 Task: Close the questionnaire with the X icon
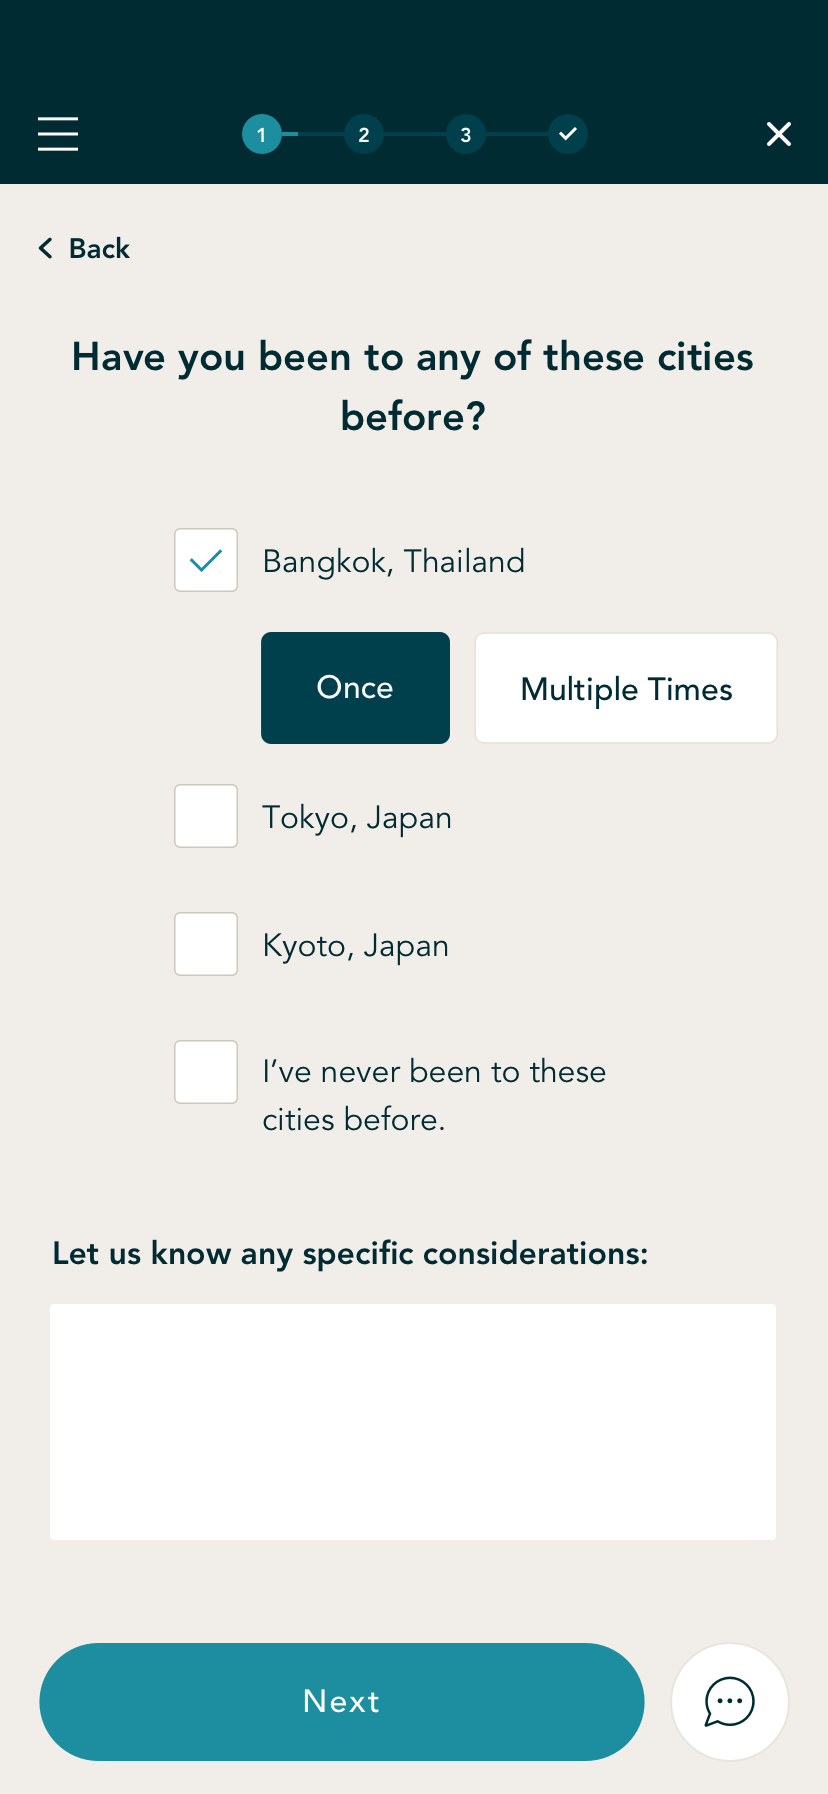pyautogui.click(x=778, y=134)
